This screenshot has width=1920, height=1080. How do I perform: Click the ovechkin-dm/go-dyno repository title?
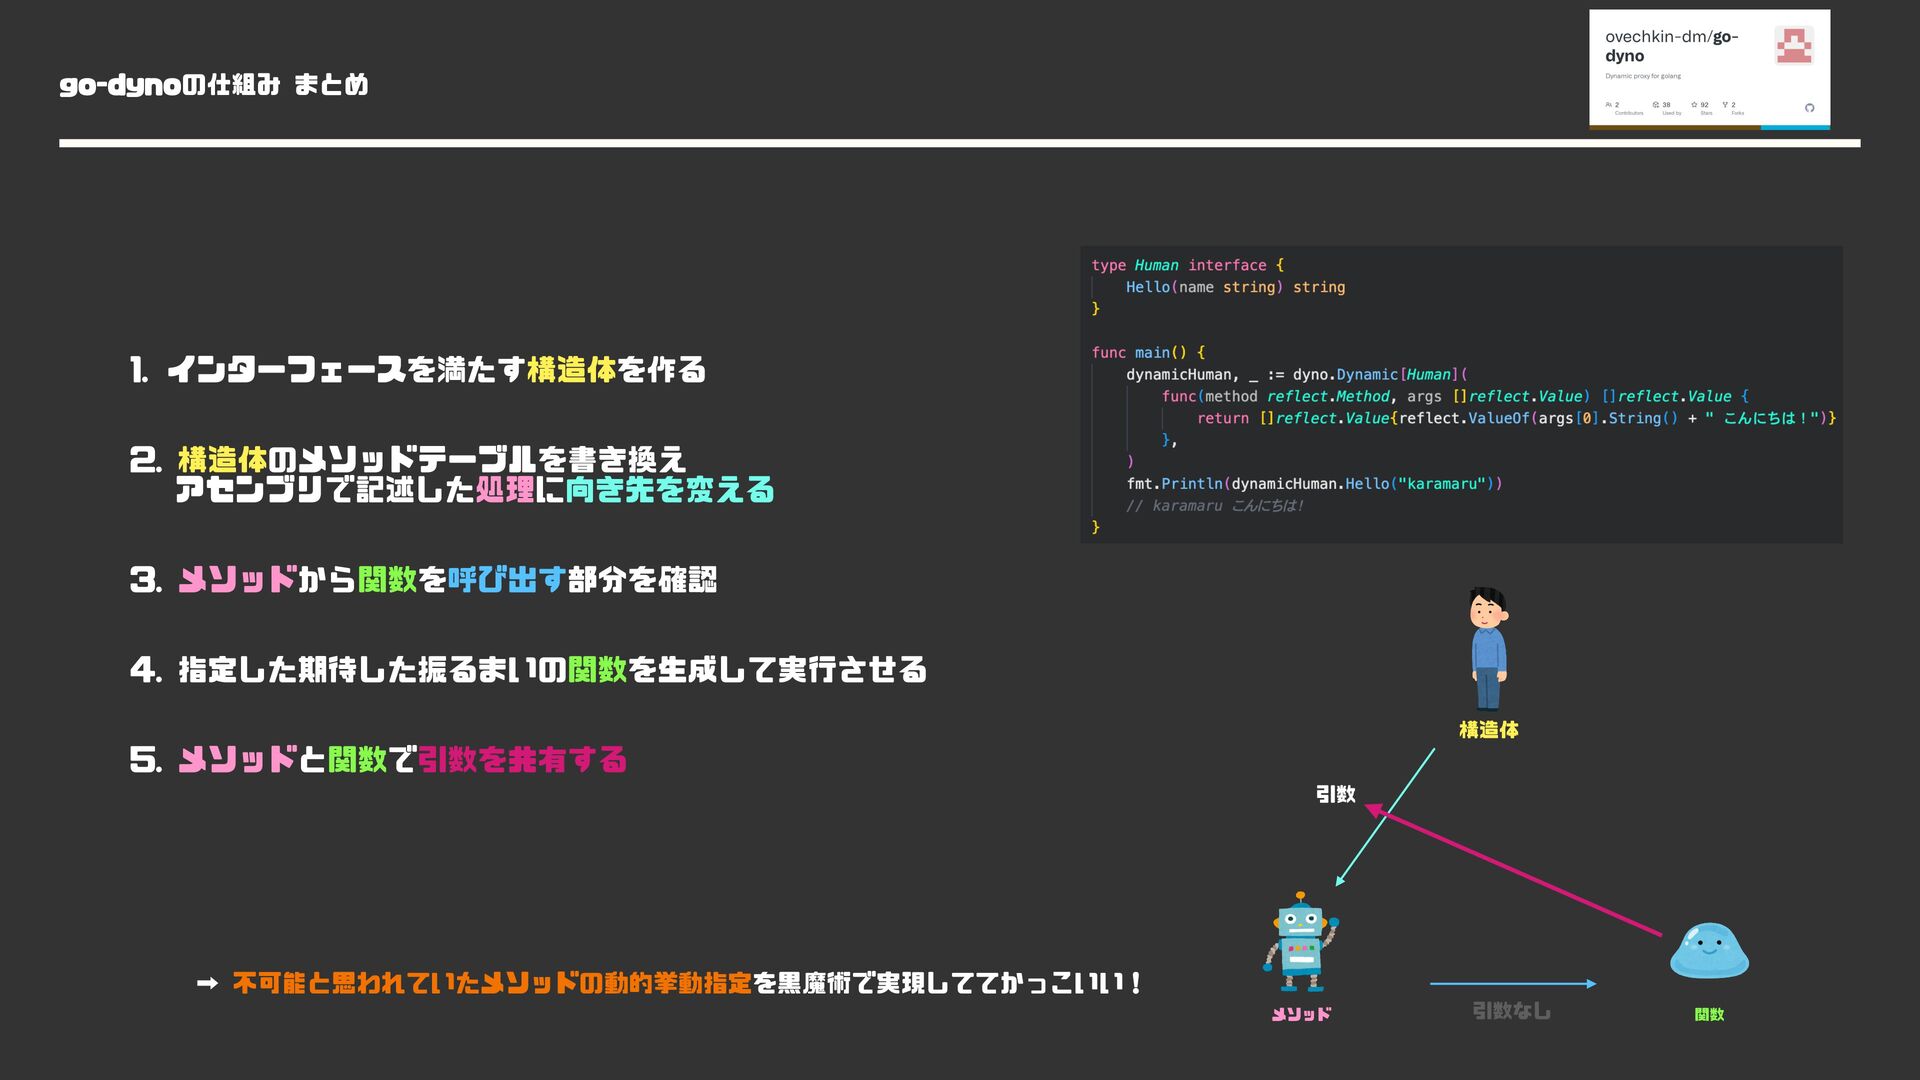[x=1671, y=46]
